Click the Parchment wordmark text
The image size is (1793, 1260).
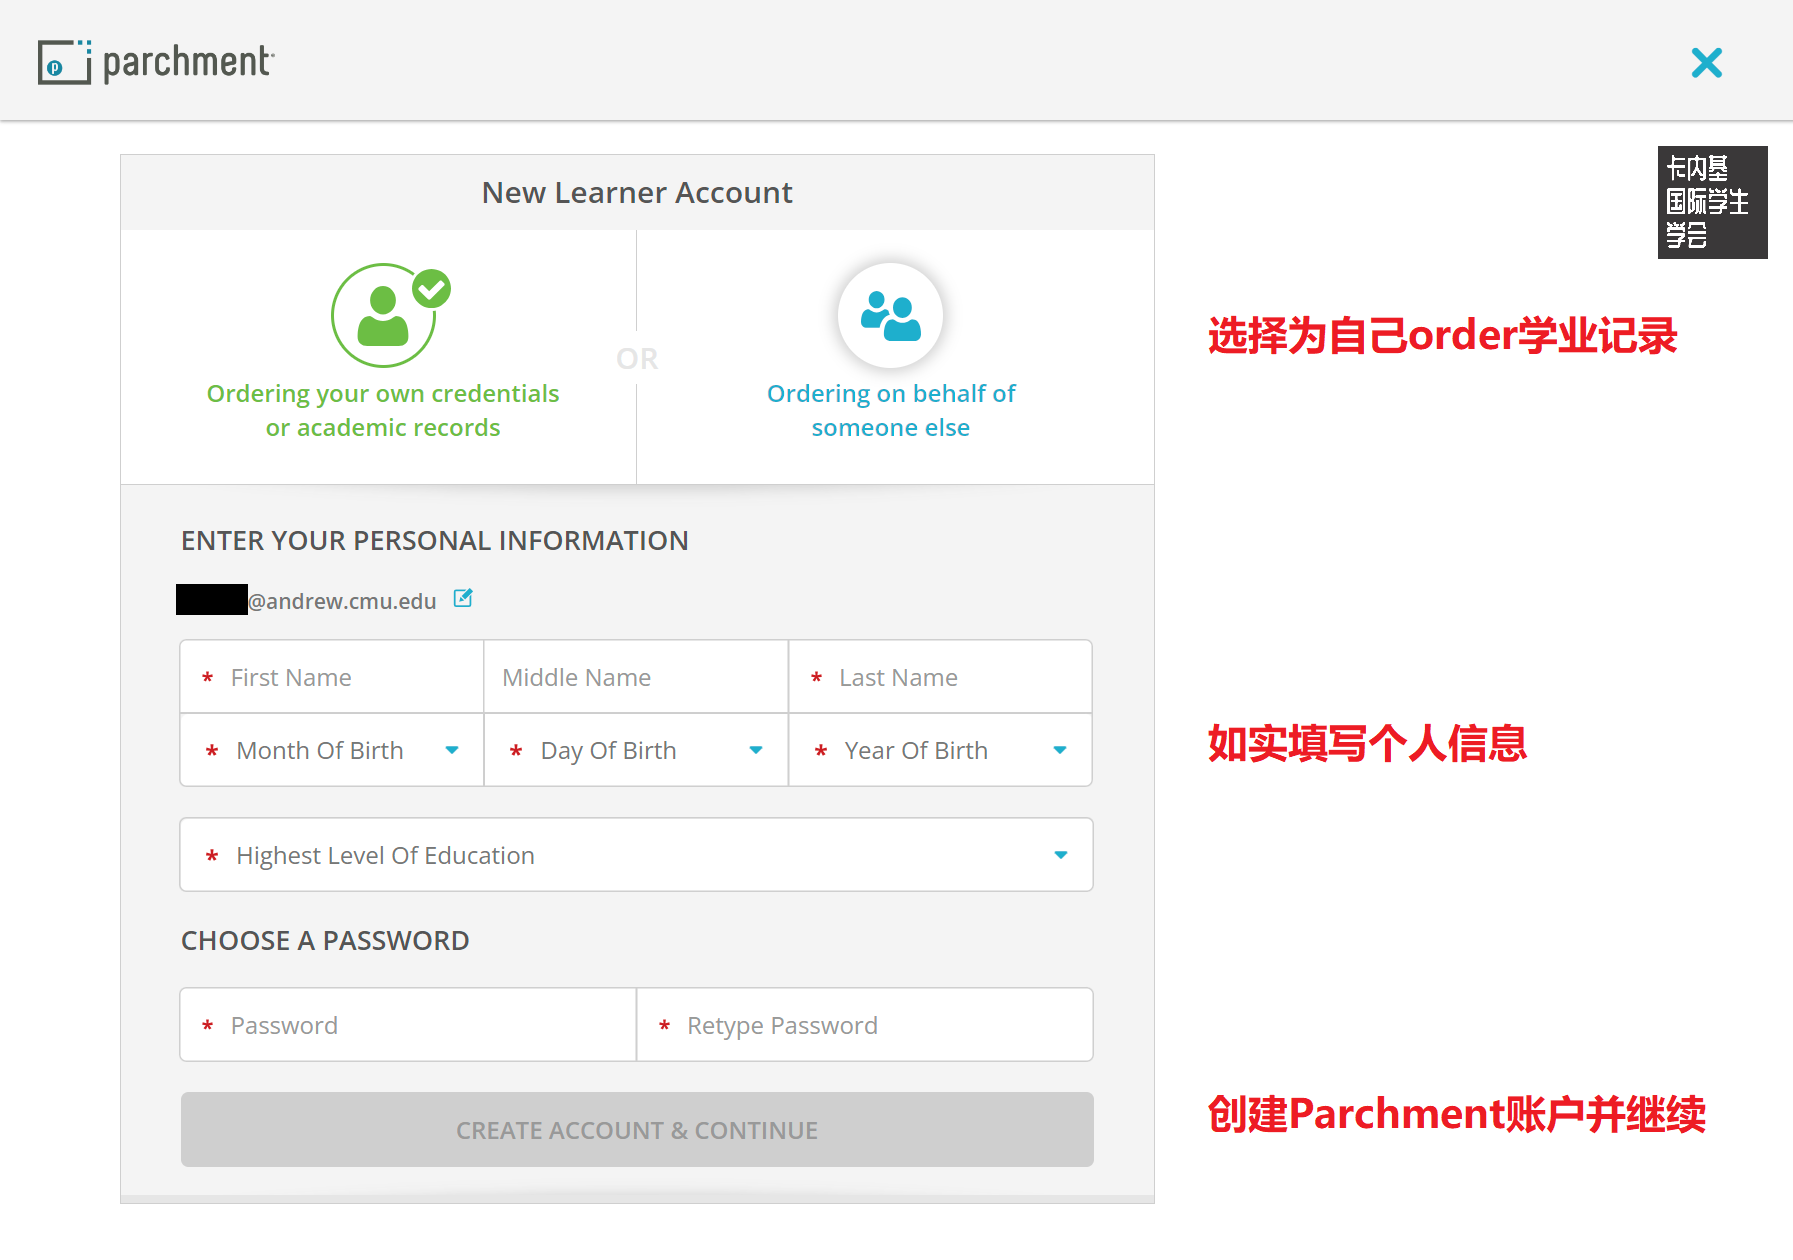click(x=188, y=62)
